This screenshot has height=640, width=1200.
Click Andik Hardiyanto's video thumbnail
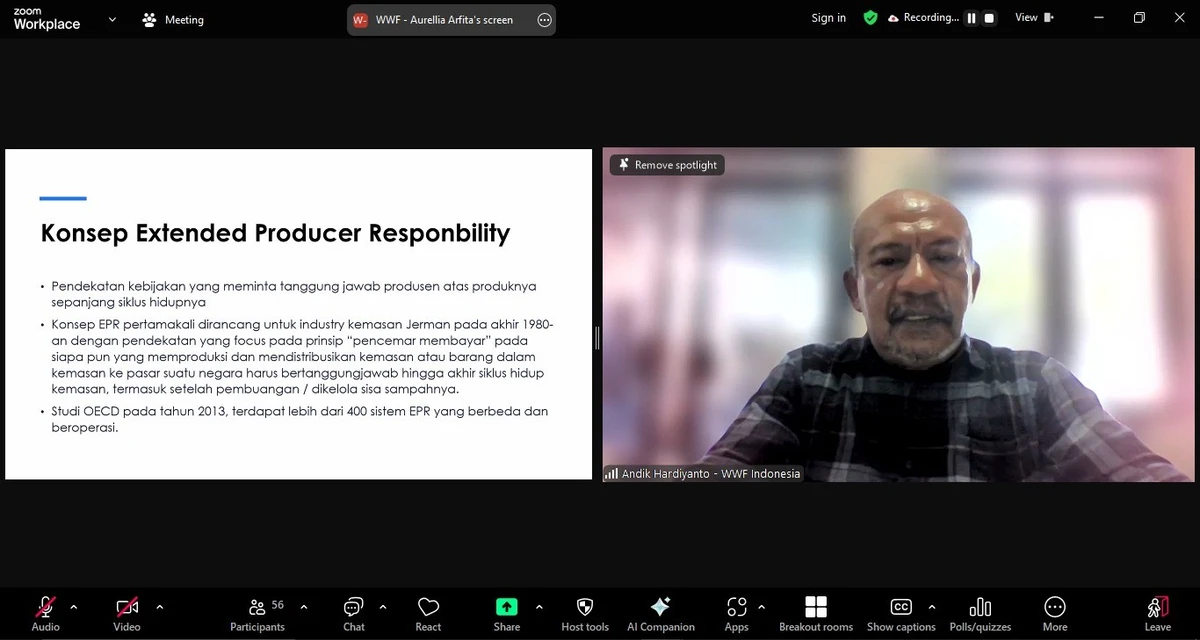(x=897, y=315)
